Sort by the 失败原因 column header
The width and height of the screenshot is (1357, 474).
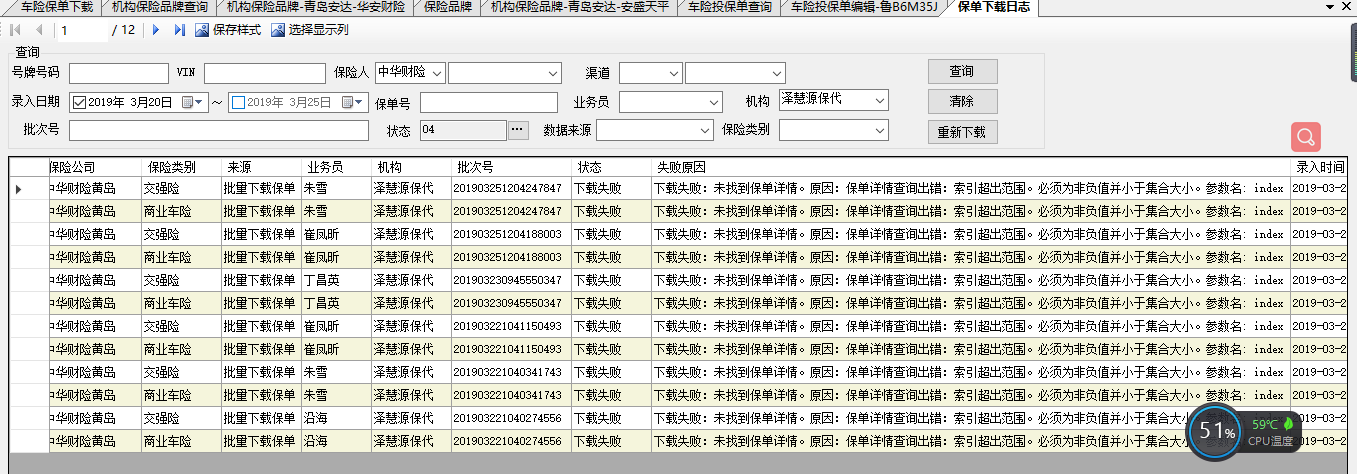click(x=970, y=167)
